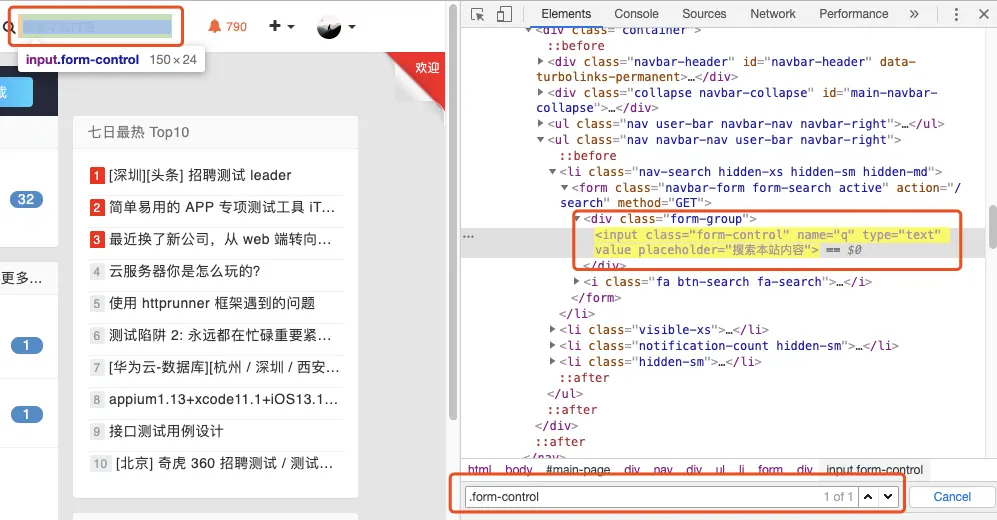The width and height of the screenshot is (997, 520).
Task: Go to previous search result arrow
Action: pyautogui.click(x=868, y=496)
